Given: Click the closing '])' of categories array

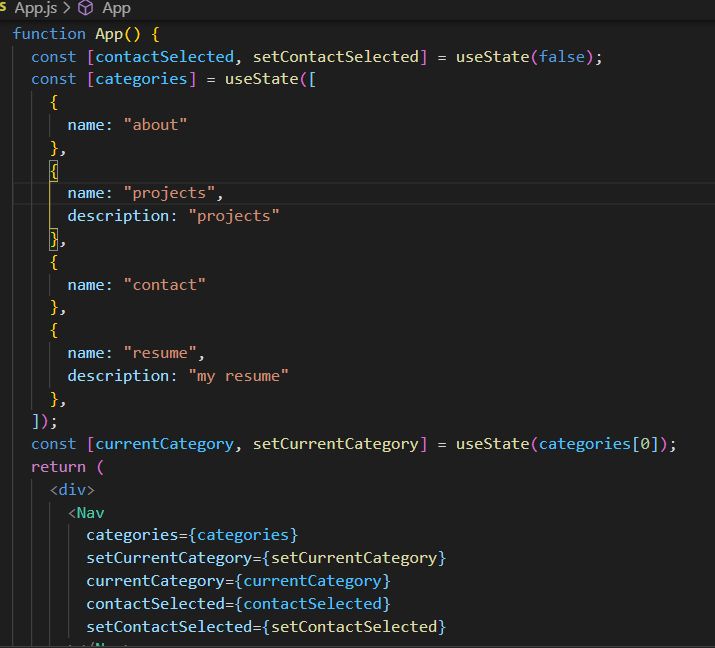Looking at the screenshot, I should pos(40,421).
